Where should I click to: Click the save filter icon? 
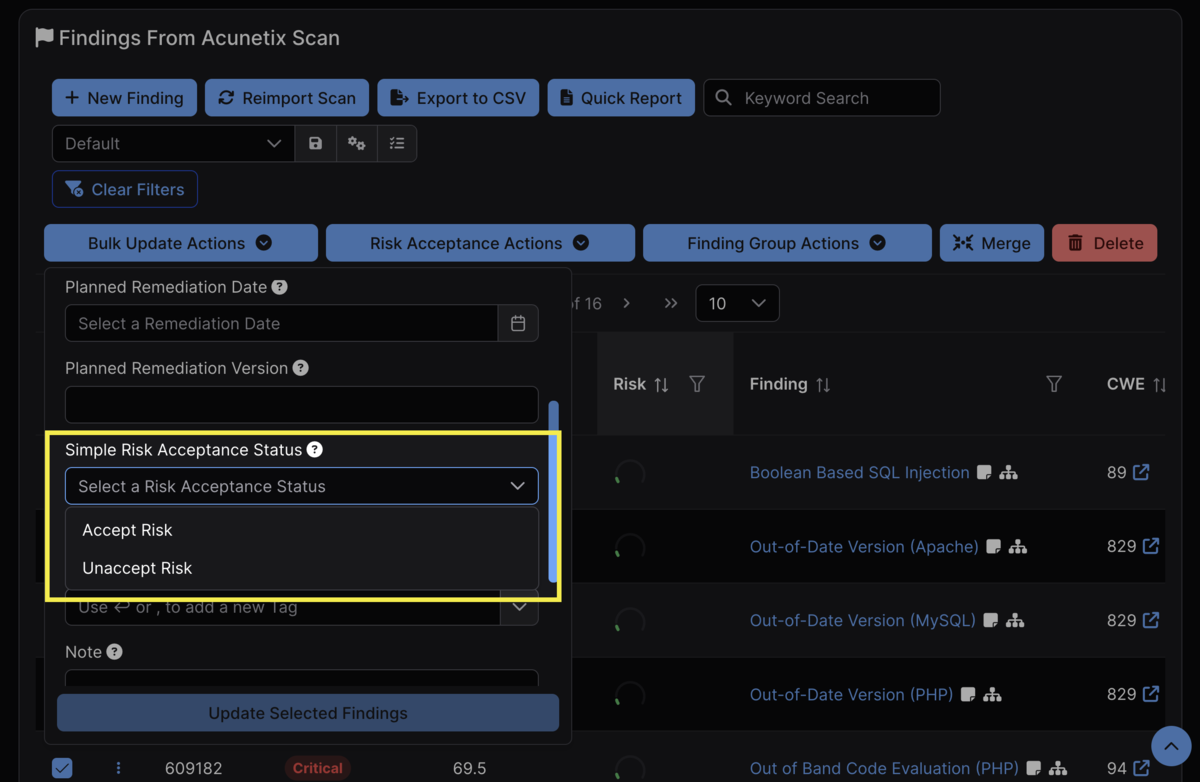click(x=315, y=143)
